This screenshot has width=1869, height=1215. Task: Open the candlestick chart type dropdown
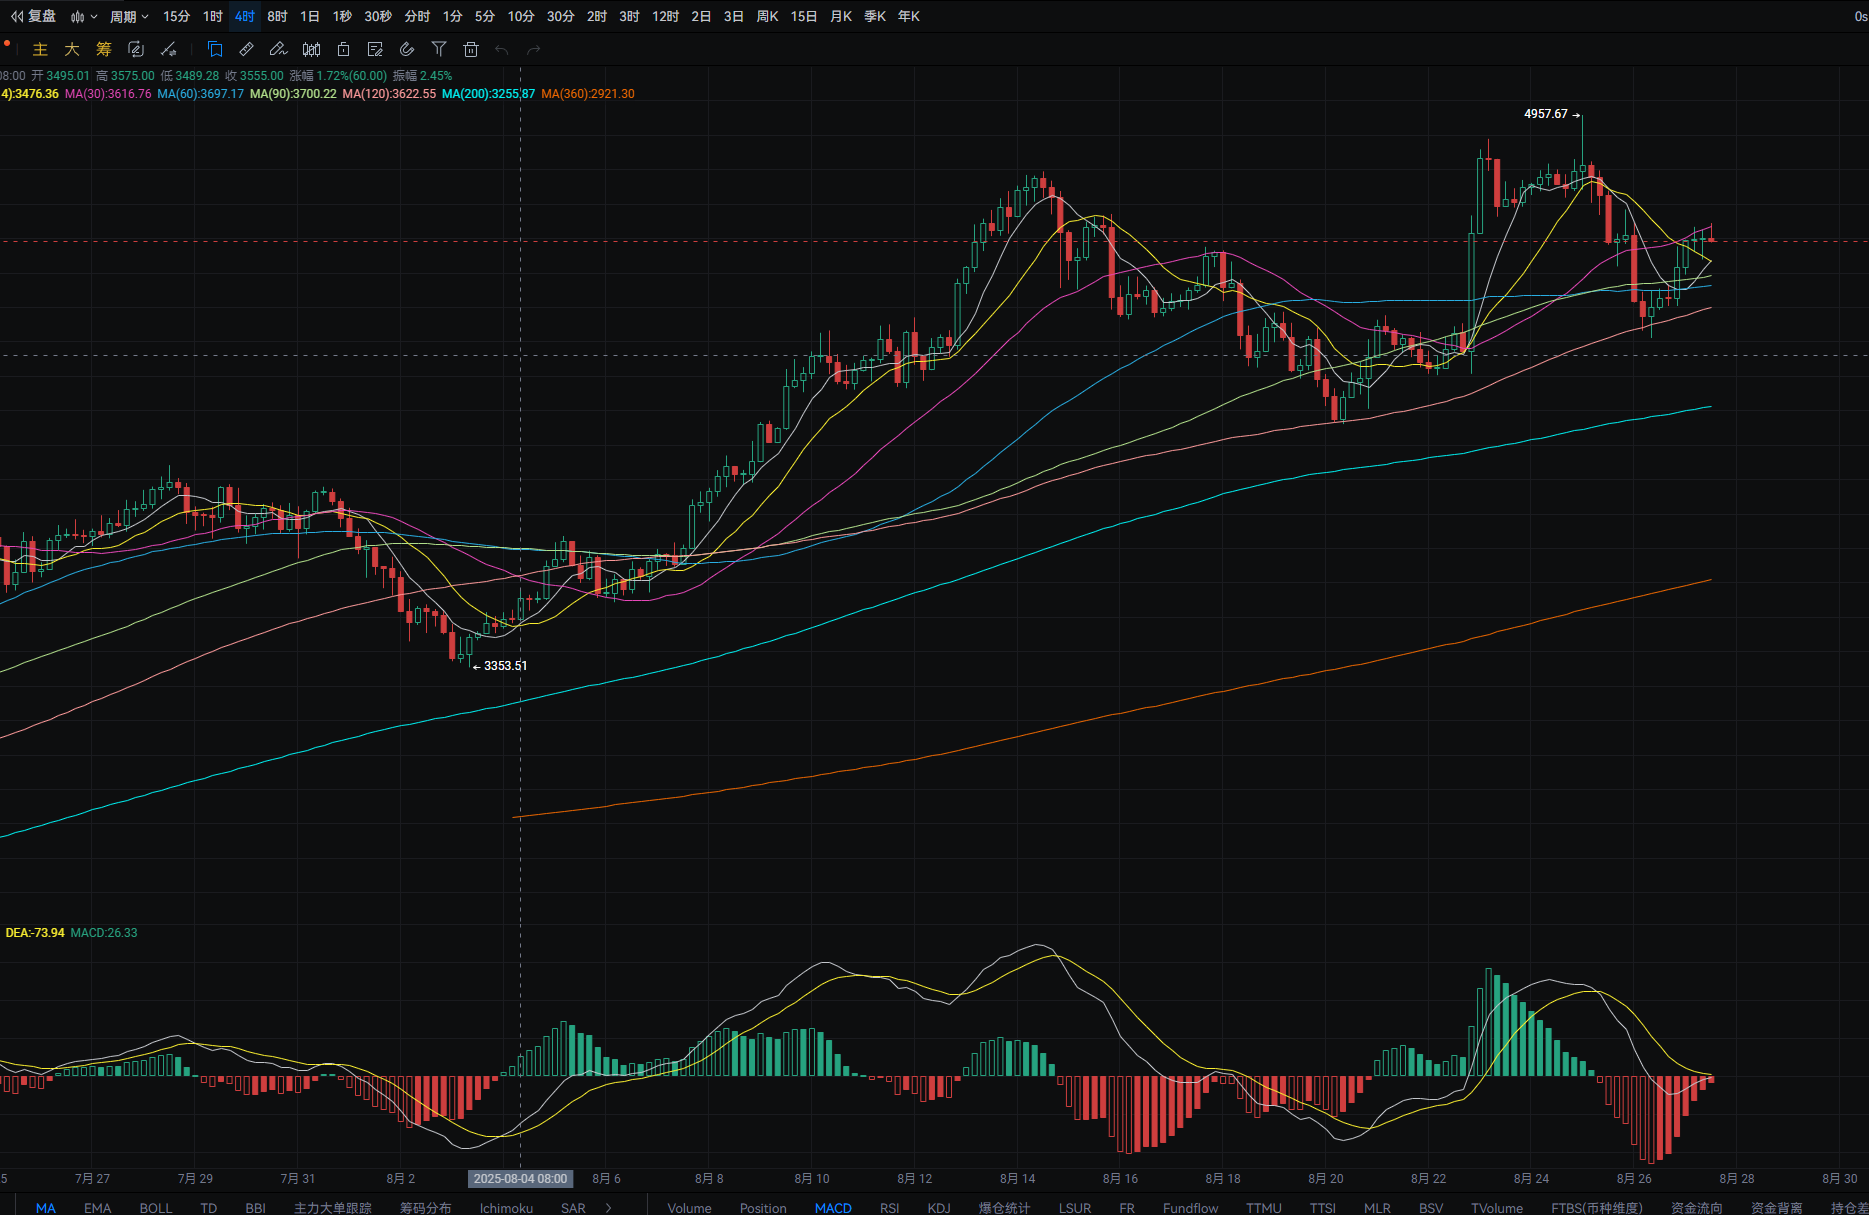(83, 16)
